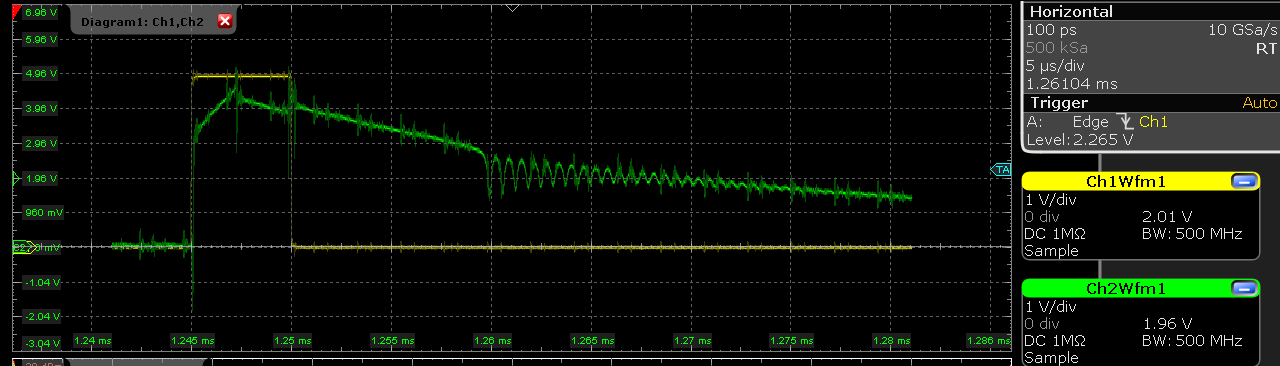
Task: Minimize the Ch1Wfm1 signal panel
Action: pos(1244,181)
